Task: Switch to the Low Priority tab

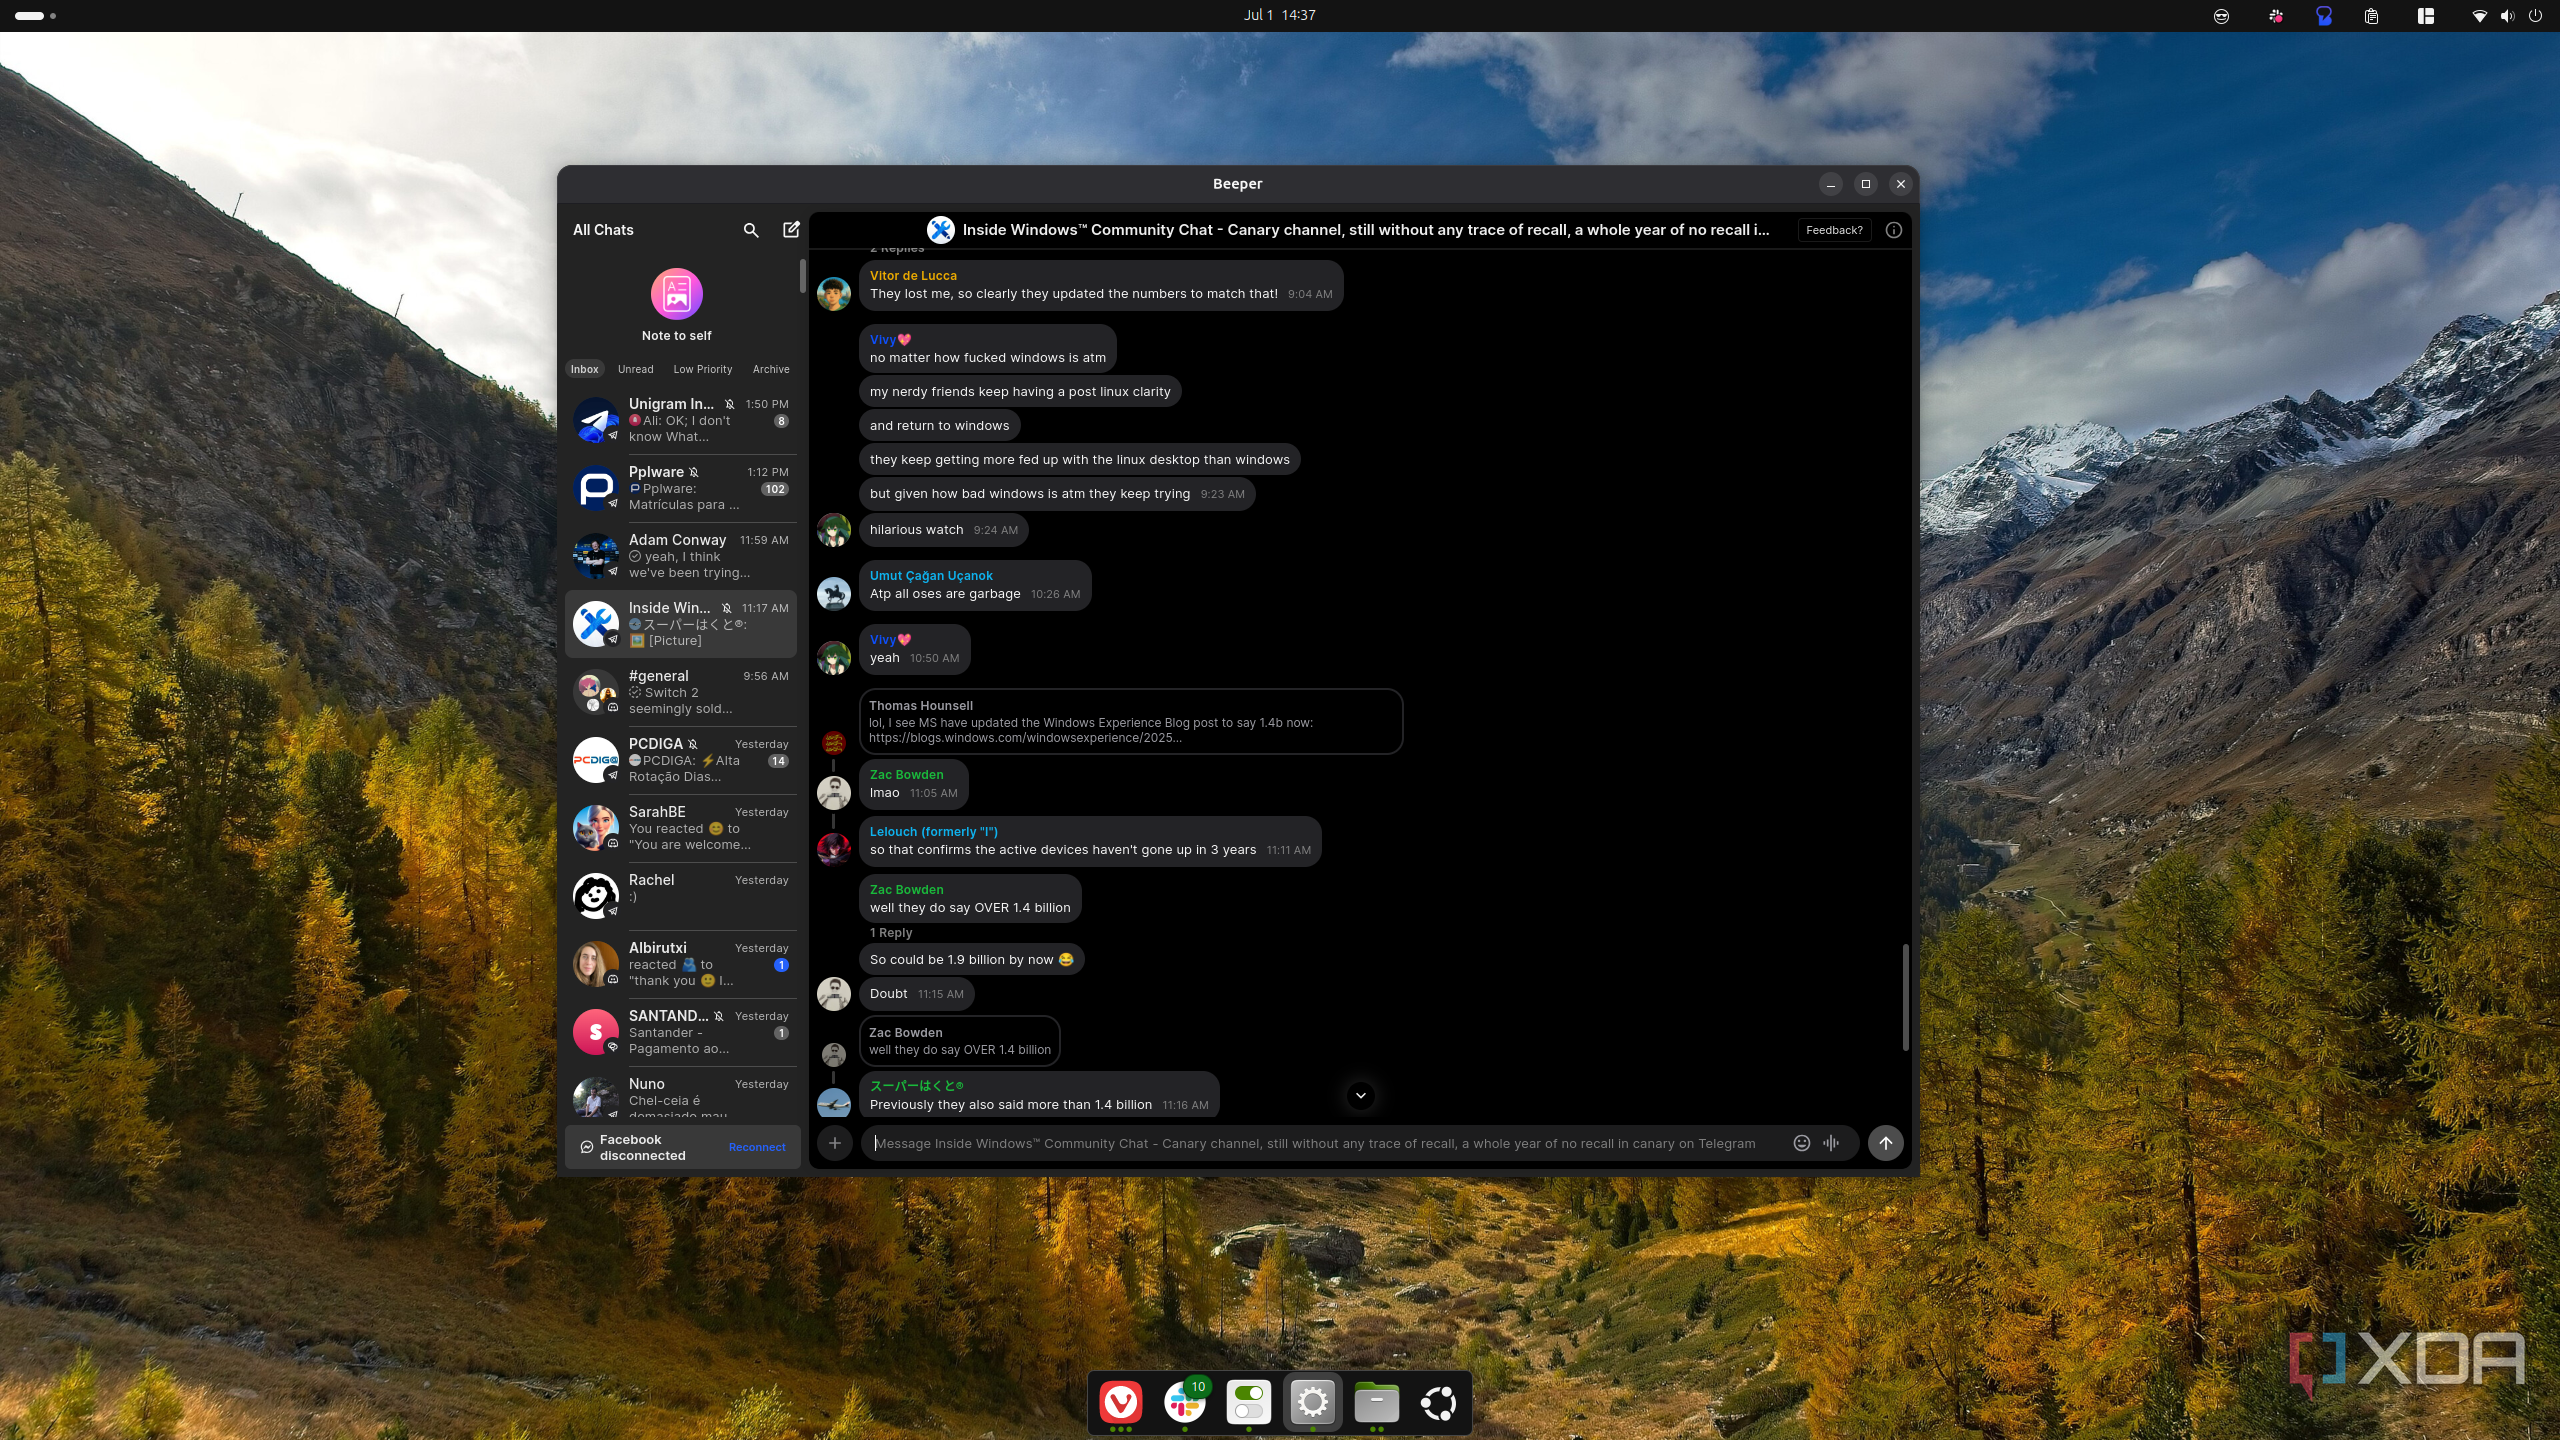Action: [703, 369]
